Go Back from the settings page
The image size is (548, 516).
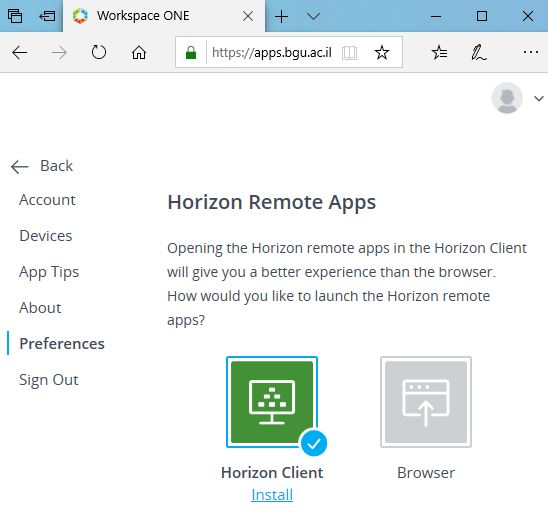[x=42, y=166]
